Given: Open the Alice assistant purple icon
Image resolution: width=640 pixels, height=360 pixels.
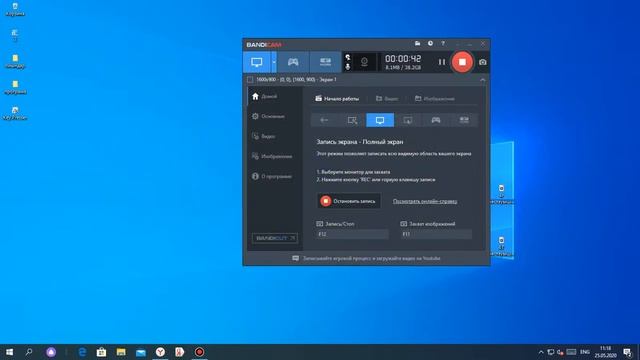Looking at the screenshot, I should point(51,352).
